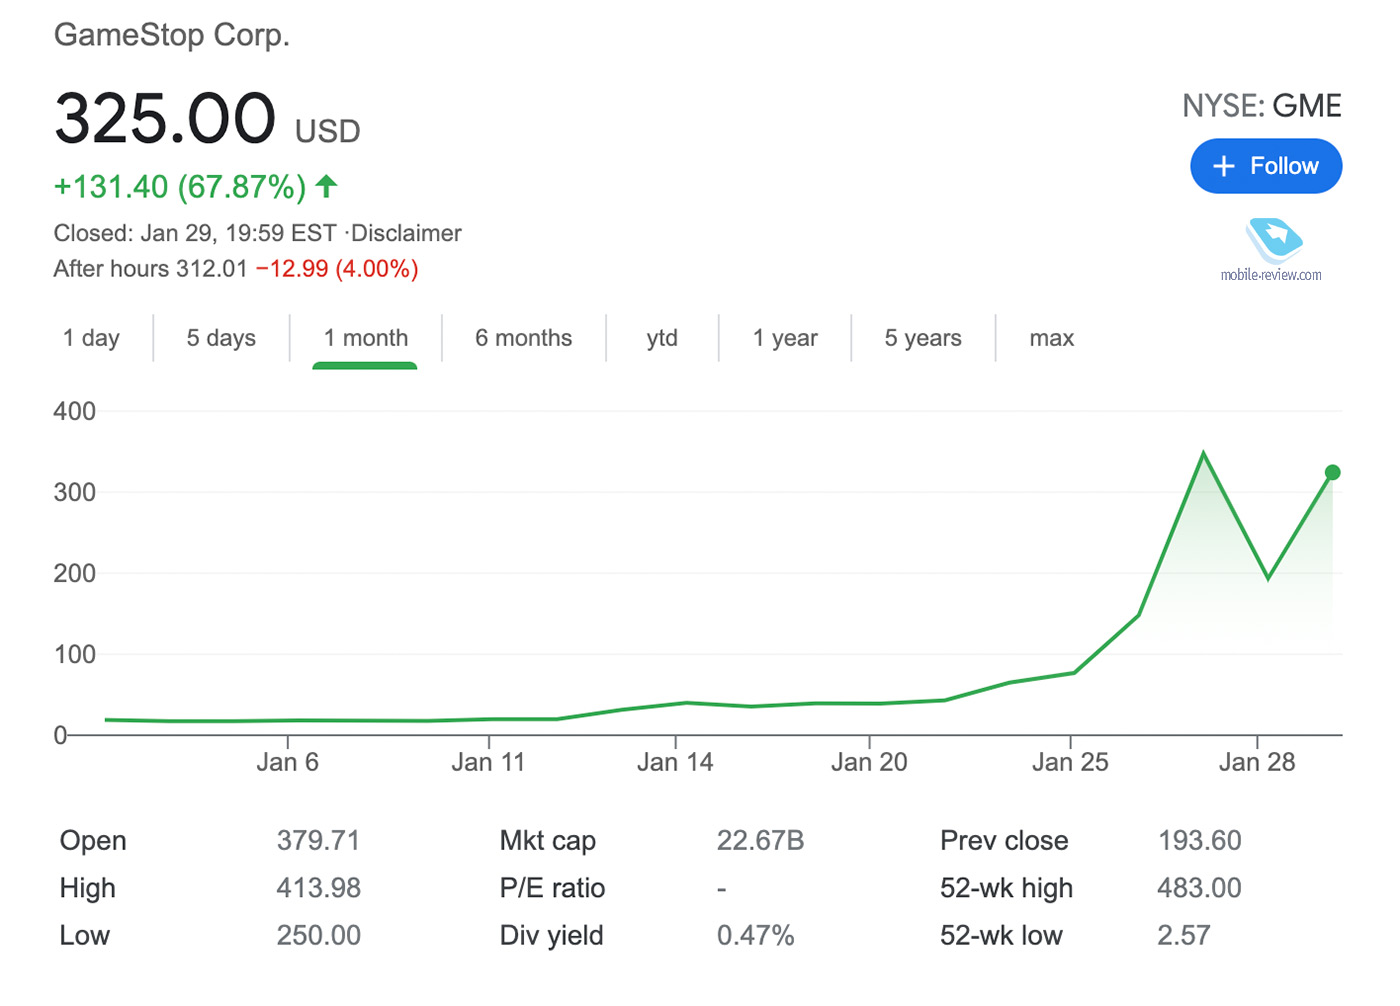Click the P/E ratio label
Image resolution: width=1400 pixels, height=1006 pixels.
point(552,888)
